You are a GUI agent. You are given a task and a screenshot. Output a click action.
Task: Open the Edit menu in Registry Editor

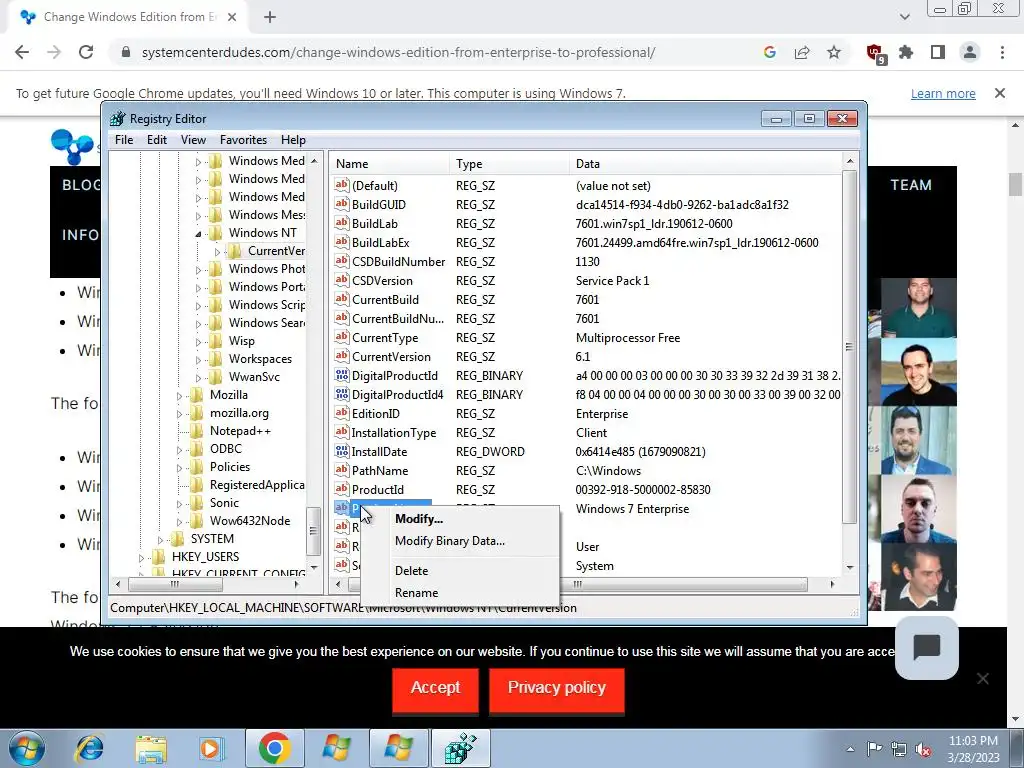(x=157, y=140)
